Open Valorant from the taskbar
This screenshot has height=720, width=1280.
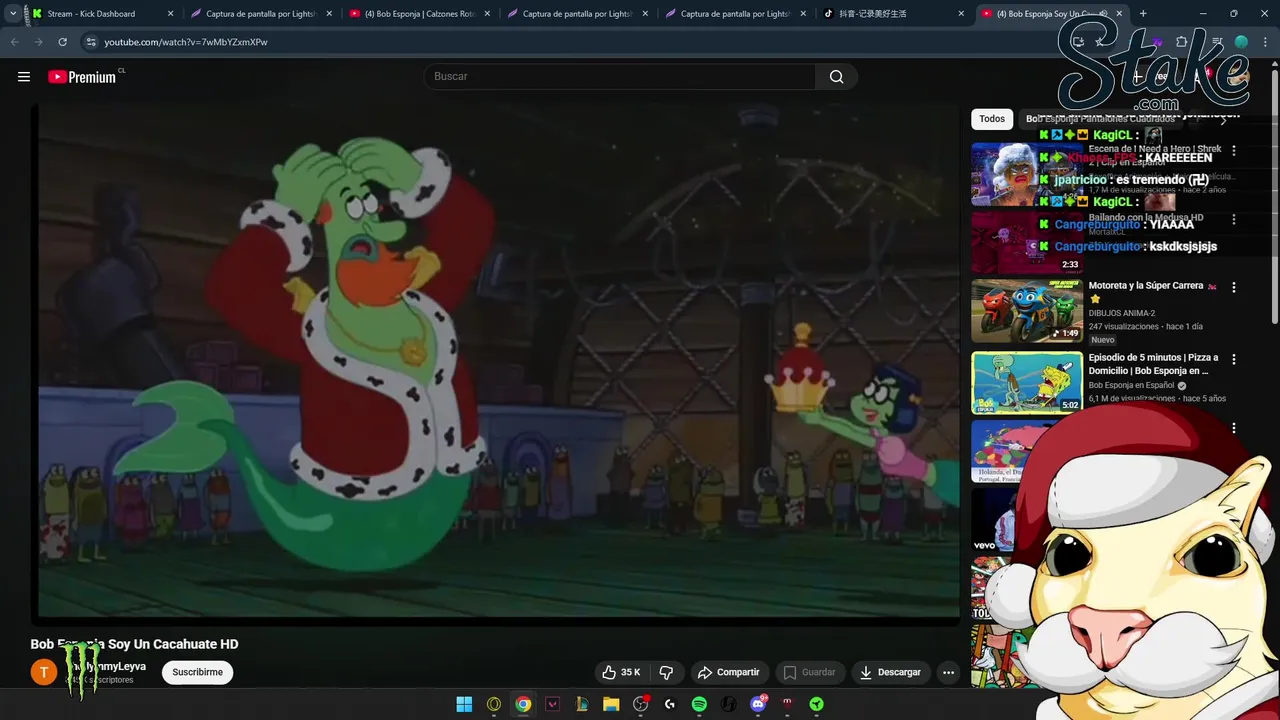pos(552,704)
